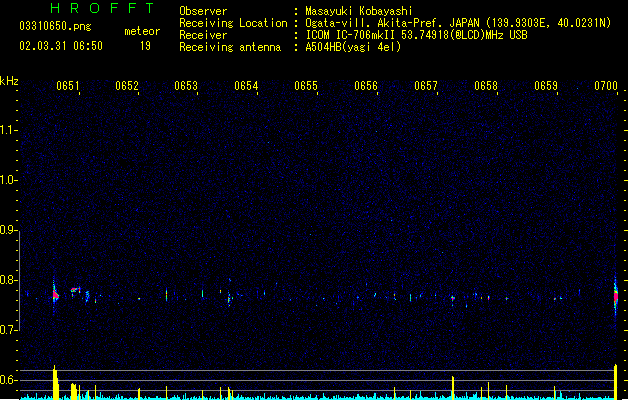Click the strong meteor echo near 0700

point(616,297)
